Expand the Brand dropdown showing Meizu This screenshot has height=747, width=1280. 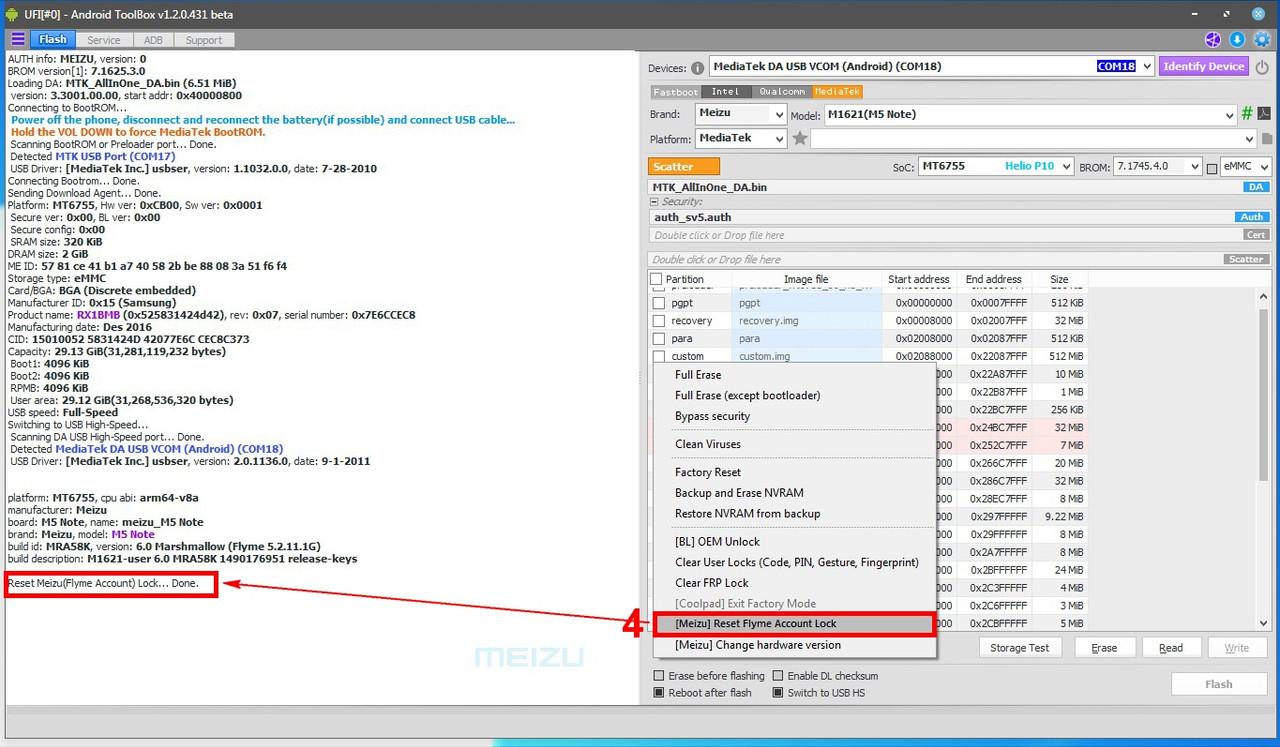pos(740,114)
